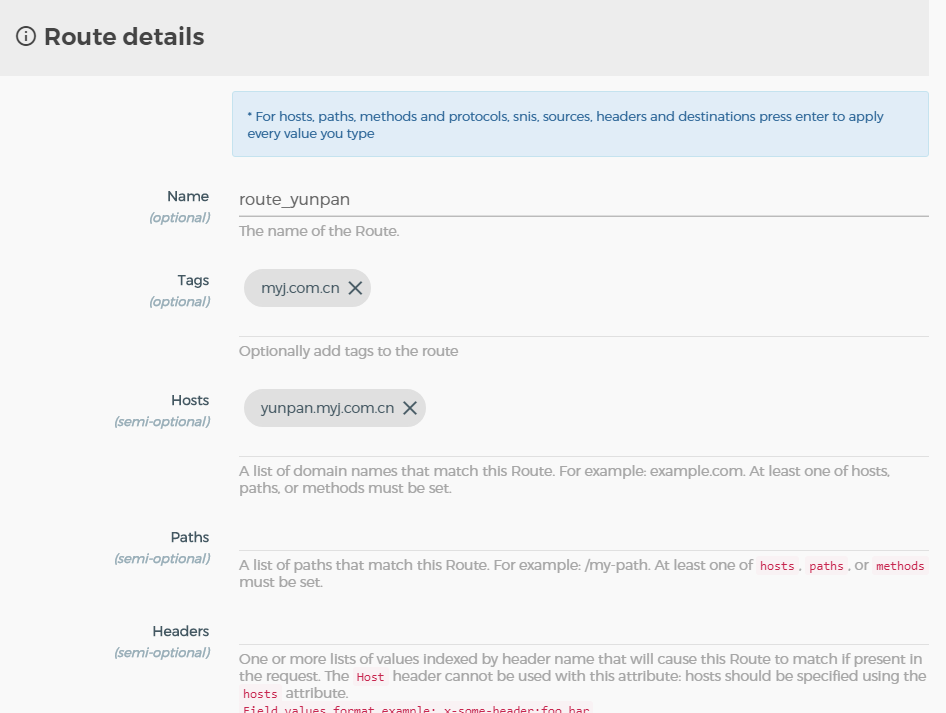Click the empty Headers input field
Screen dimensions: 946x713
583,631
